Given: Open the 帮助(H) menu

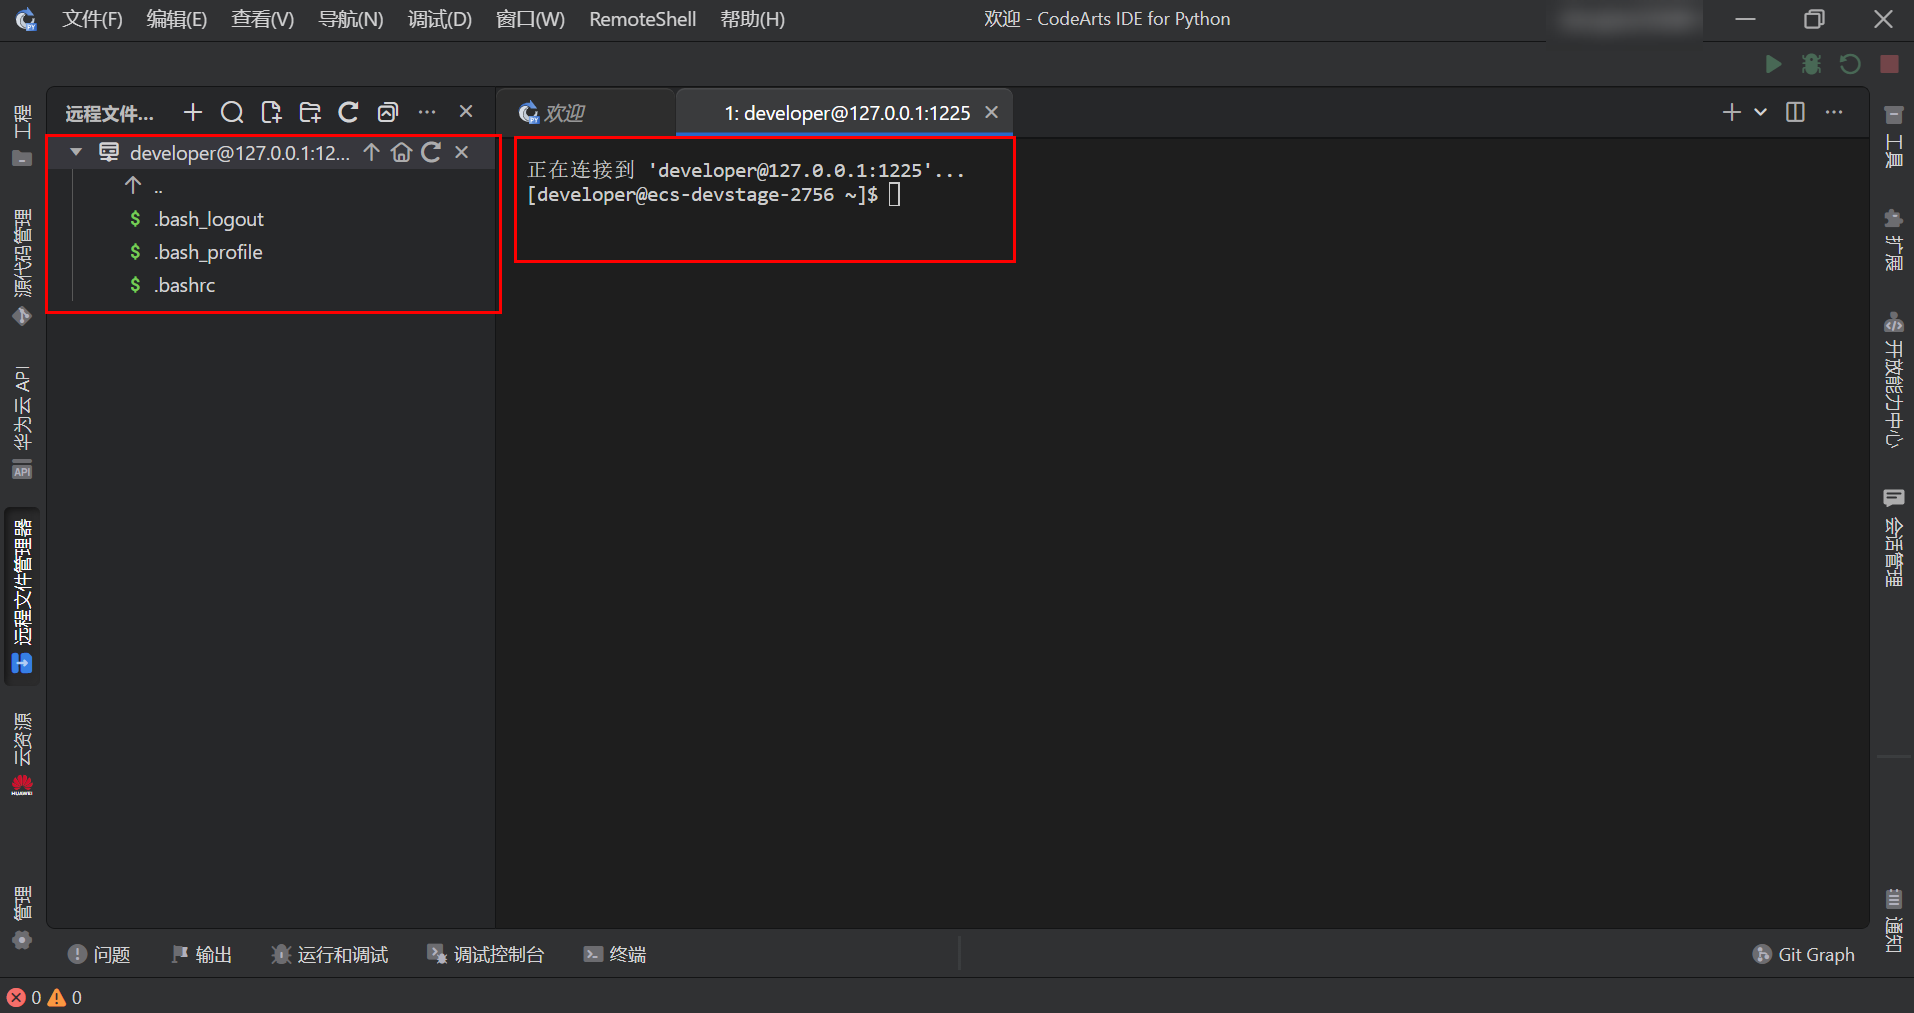Looking at the screenshot, I should click(x=753, y=19).
